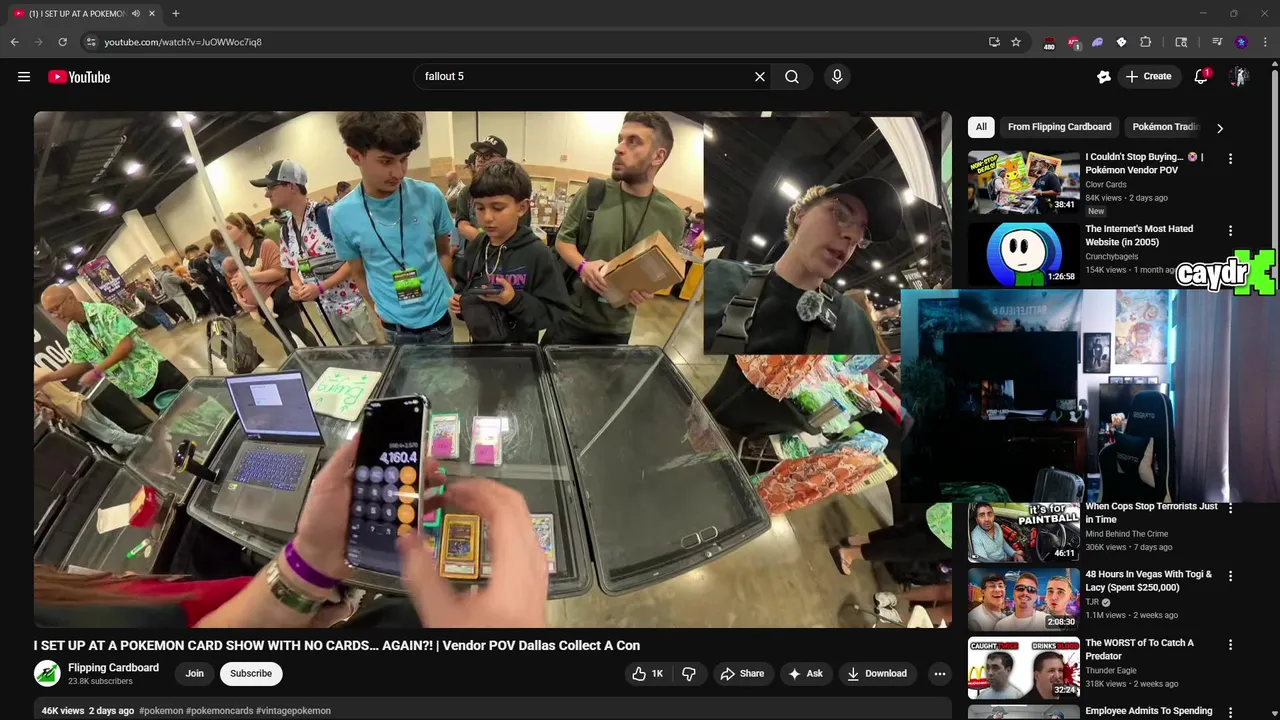Image resolution: width=1280 pixels, height=720 pixels.
Task: Open the Chrome three-dot menu
Action: click(1265, 42)
